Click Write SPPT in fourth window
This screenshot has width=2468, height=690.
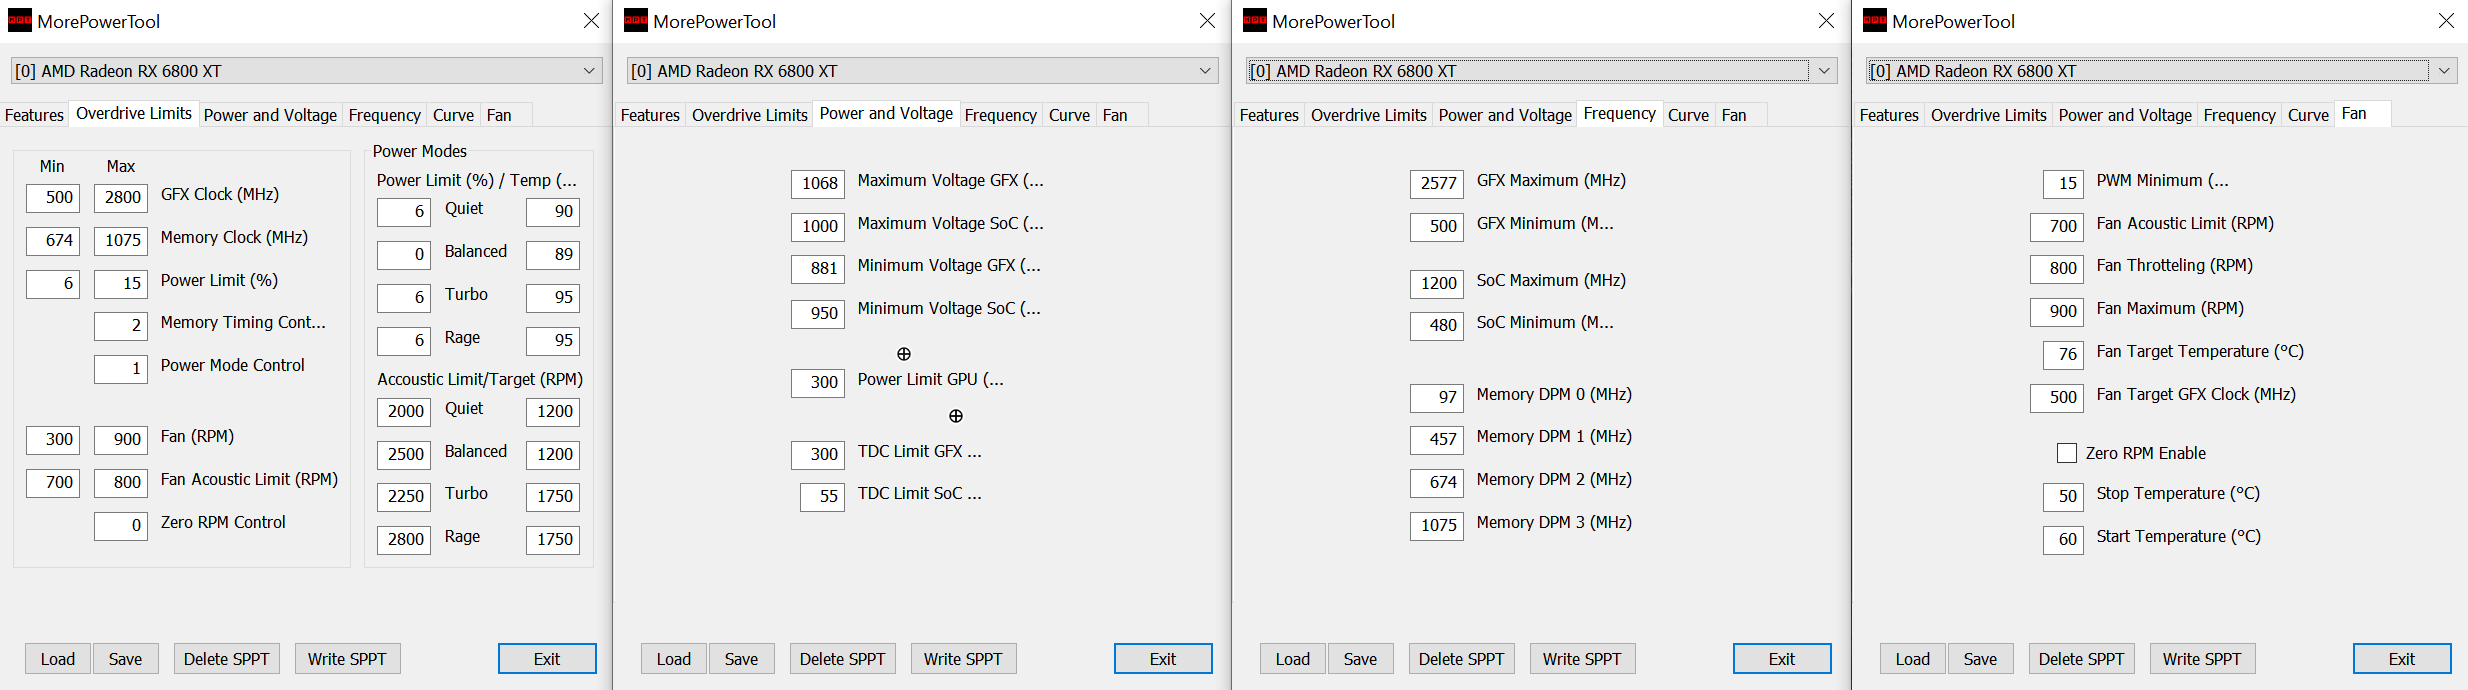coord(2202,659)
